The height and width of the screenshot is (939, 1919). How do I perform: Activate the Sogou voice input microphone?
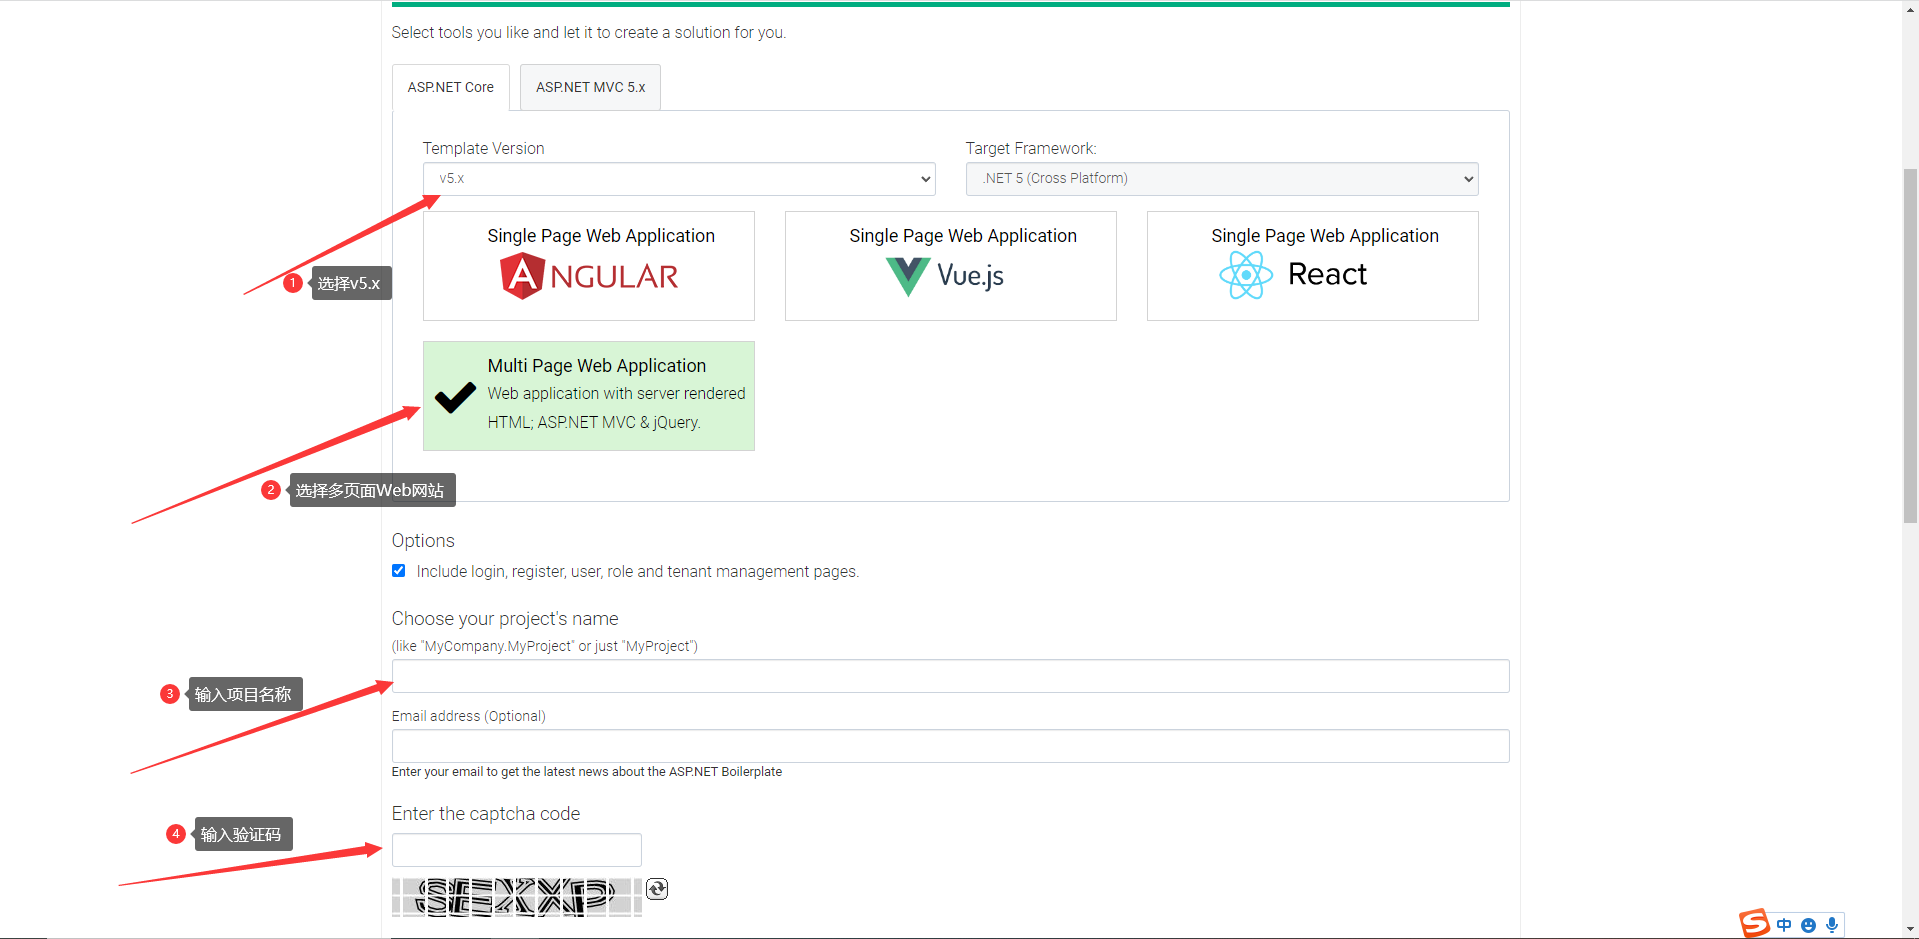pyautogui.click(x=1832, y=925)
